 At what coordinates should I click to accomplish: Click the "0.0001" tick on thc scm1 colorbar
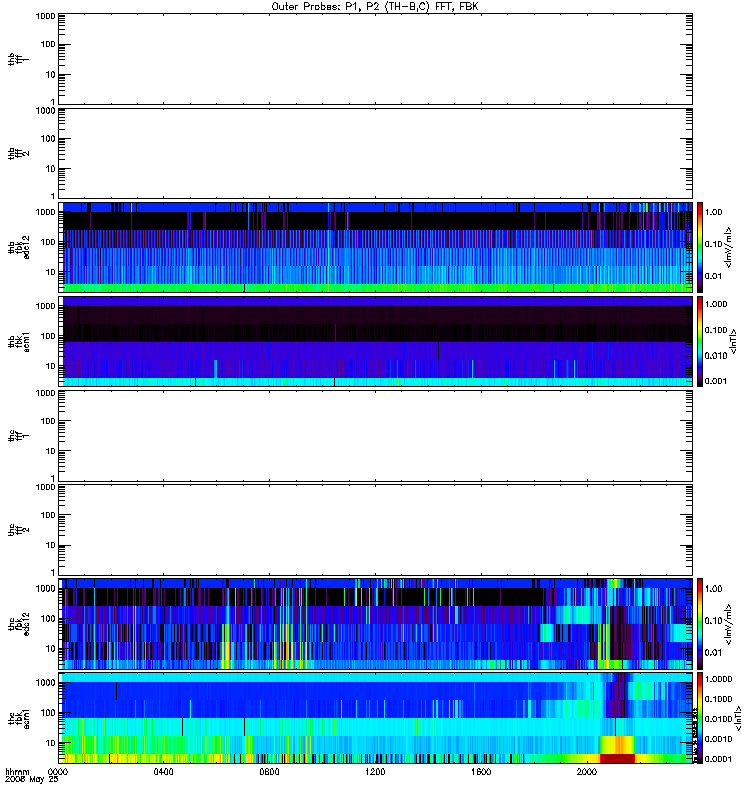pos(718,759)
